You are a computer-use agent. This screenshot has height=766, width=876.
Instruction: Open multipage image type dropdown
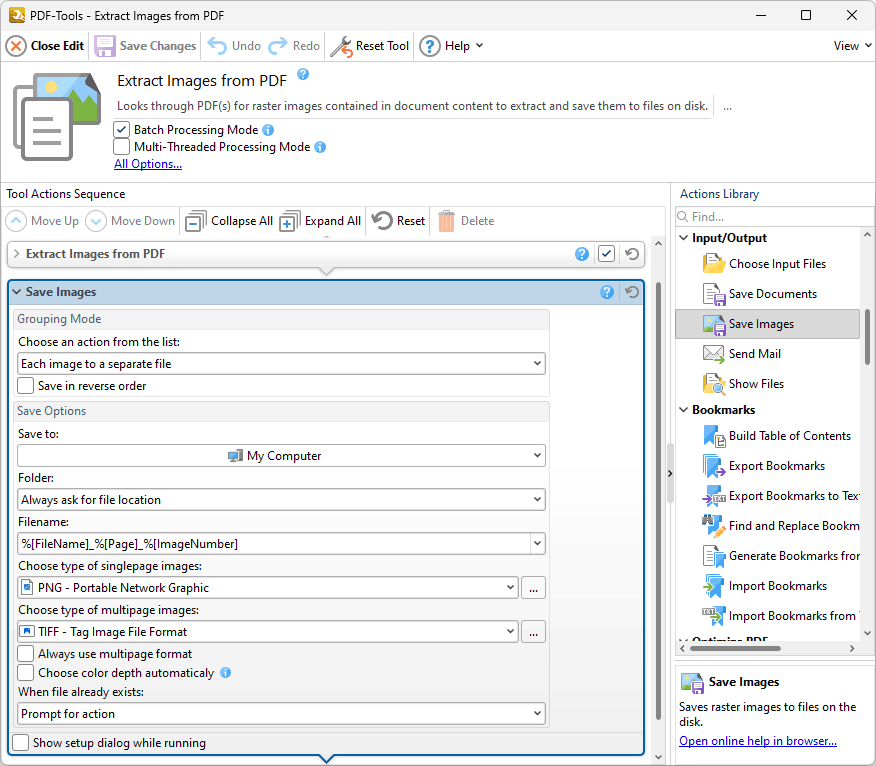pos(268,632)
